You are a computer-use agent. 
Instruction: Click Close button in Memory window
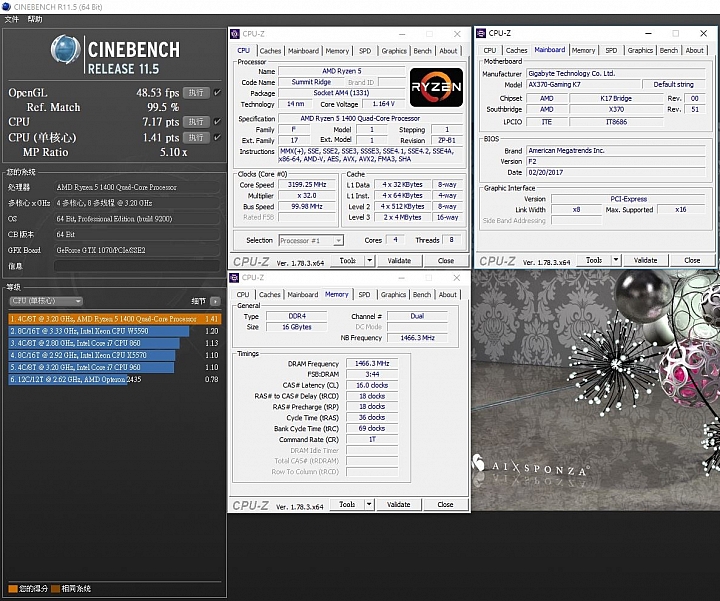coord(445,505)
